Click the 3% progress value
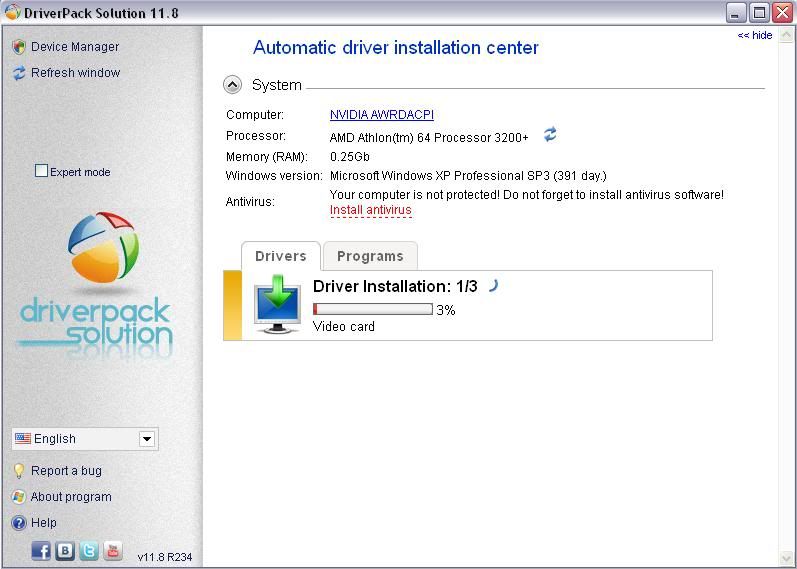Screen dimensions: 797x569 coord(446,310)
